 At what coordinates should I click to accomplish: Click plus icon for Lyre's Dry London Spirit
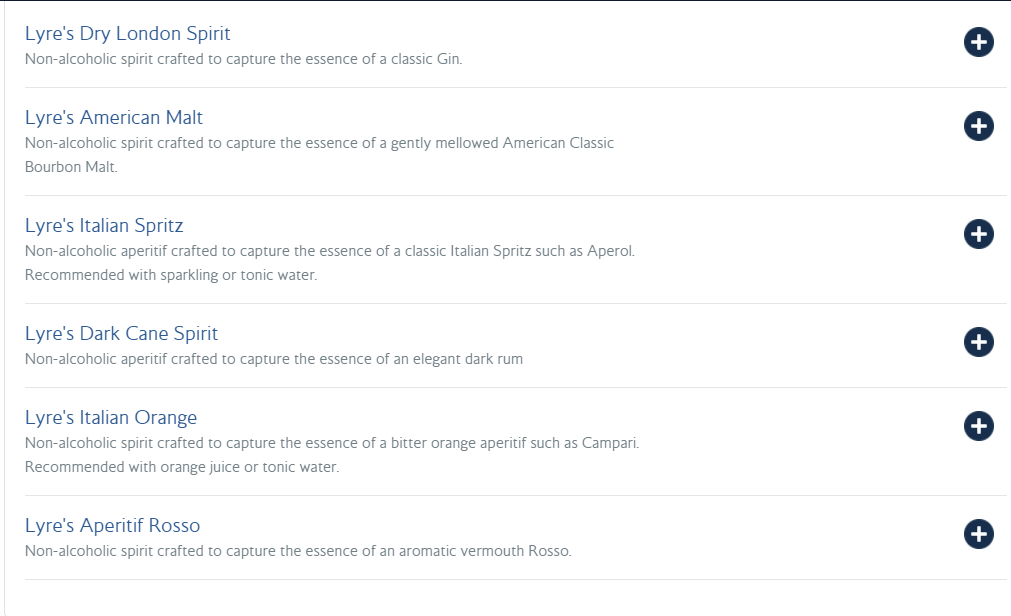(978, 42)
